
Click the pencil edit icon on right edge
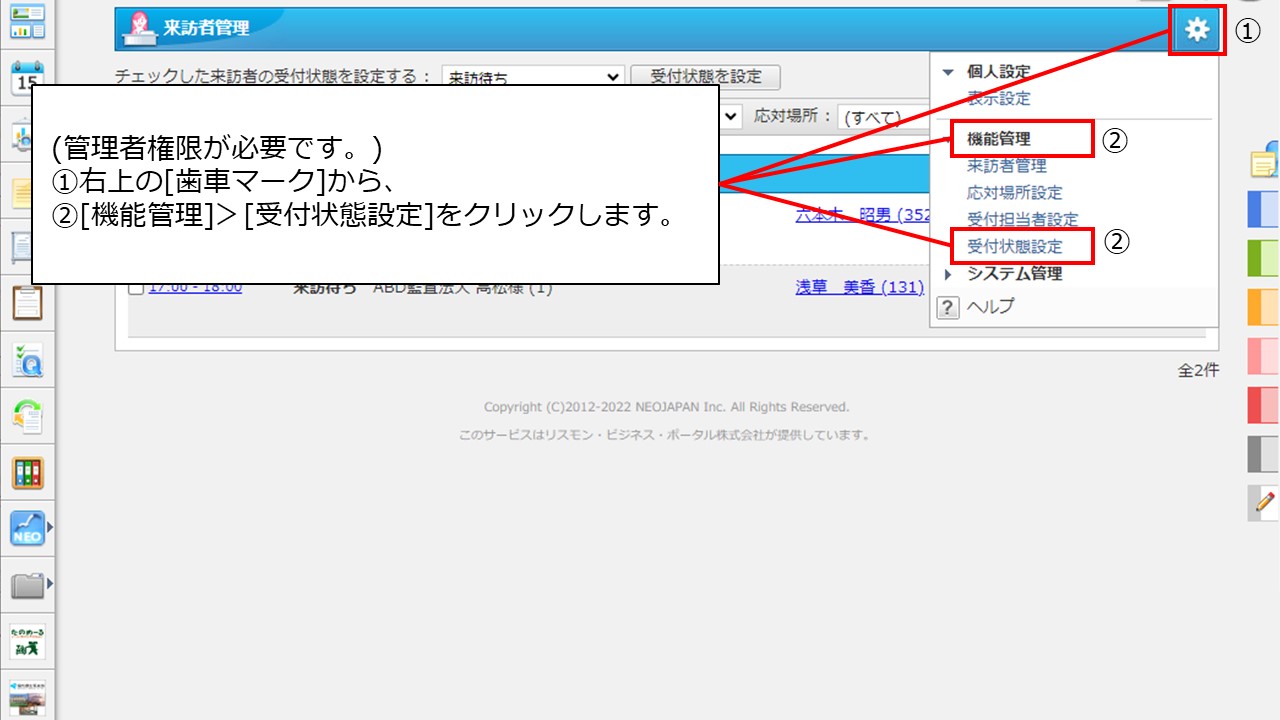point(1265,502)
